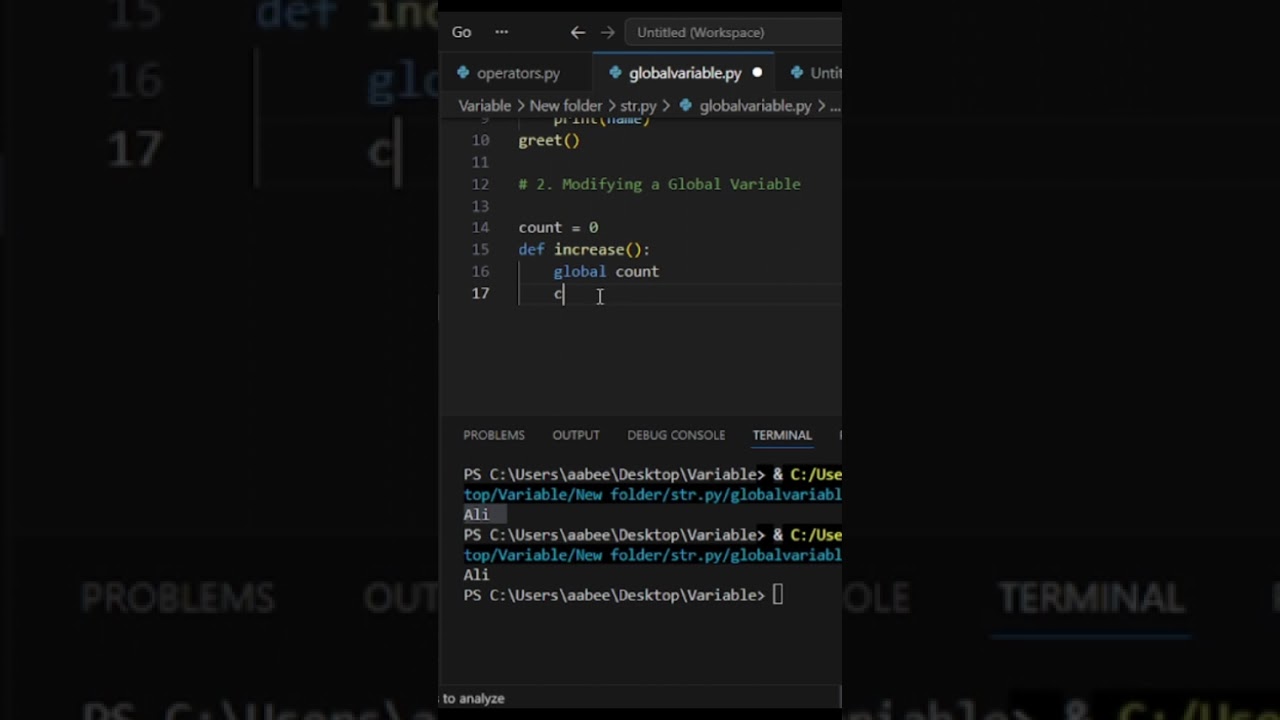Screen dimensions: 1280x720
Task: Click the unsaved dot on globalvariable.py tab
Action: [x=757, y=73]
